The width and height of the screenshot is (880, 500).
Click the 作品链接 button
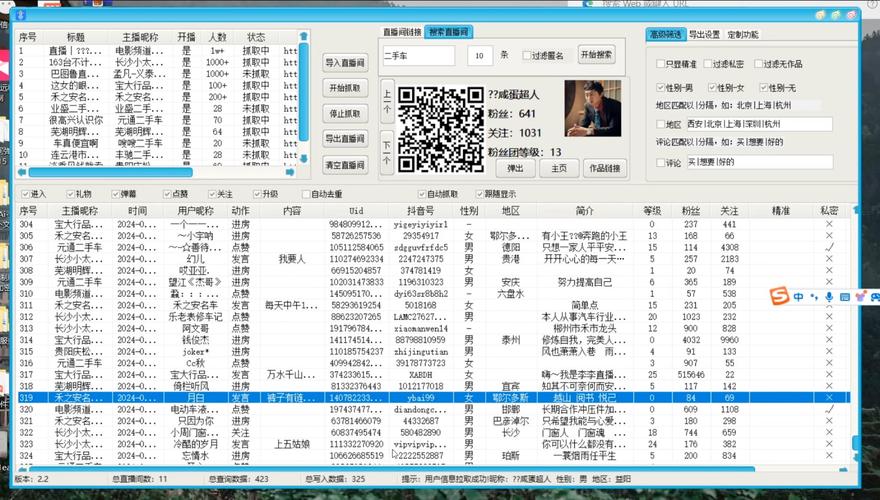604,168
